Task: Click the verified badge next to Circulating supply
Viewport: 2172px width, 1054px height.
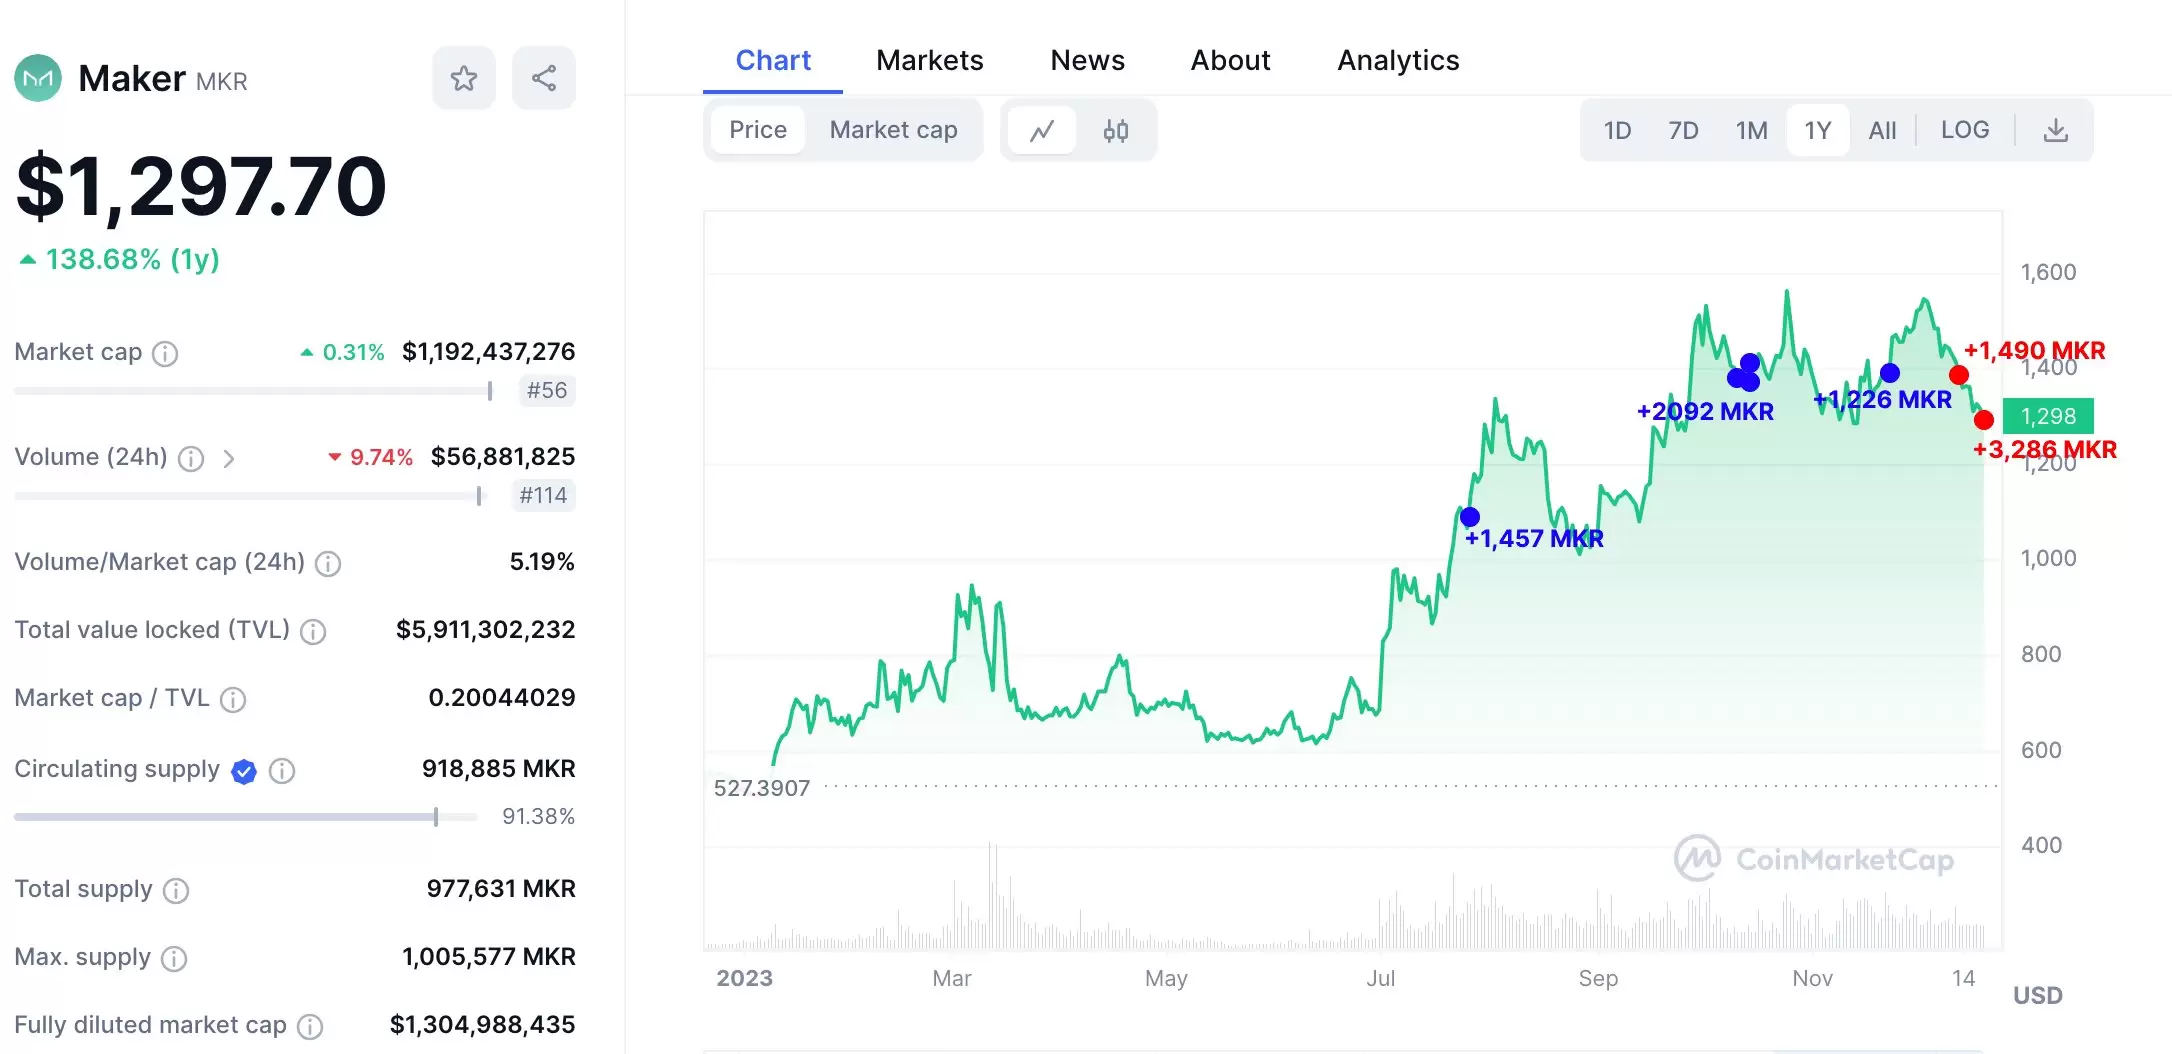Action: (244, 771)
